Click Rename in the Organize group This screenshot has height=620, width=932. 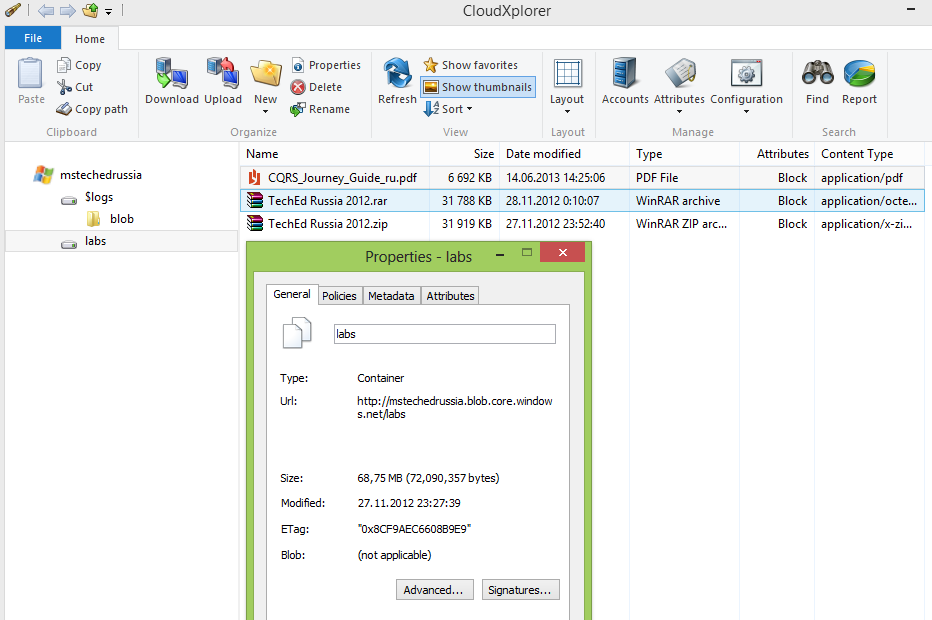click(320, 109)
